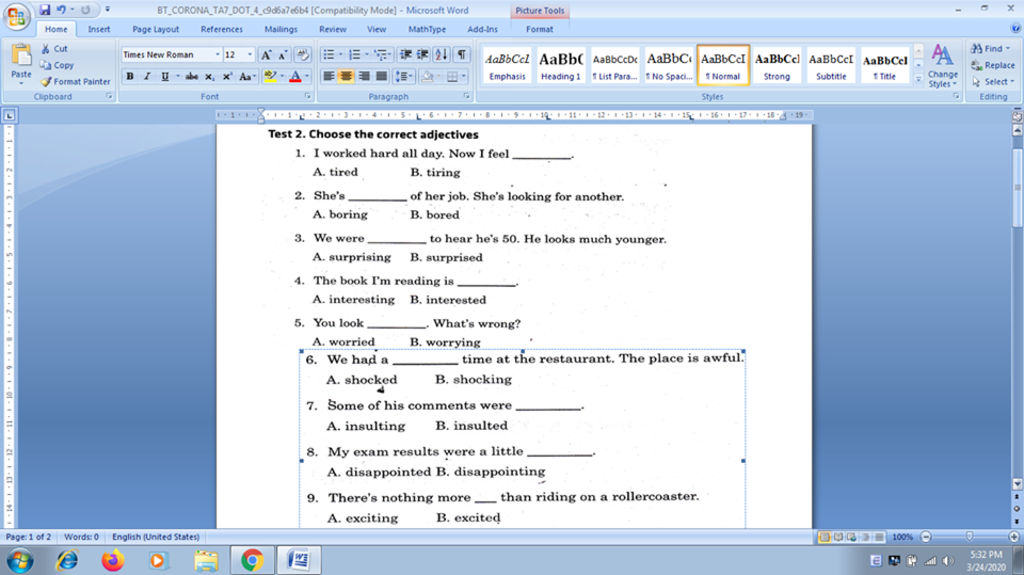Start a bulleted list
The height and width of the screenshot is (575, 1024).
(328, 55)
